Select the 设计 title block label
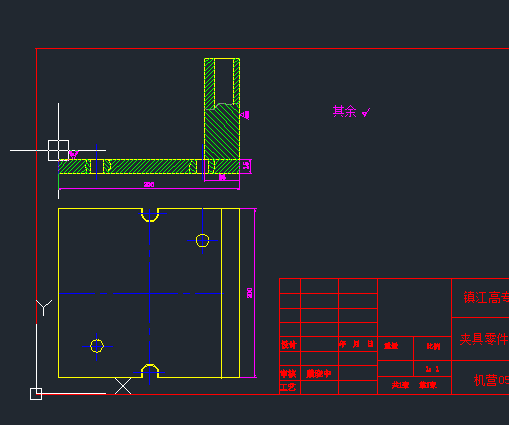 point(288,345)
